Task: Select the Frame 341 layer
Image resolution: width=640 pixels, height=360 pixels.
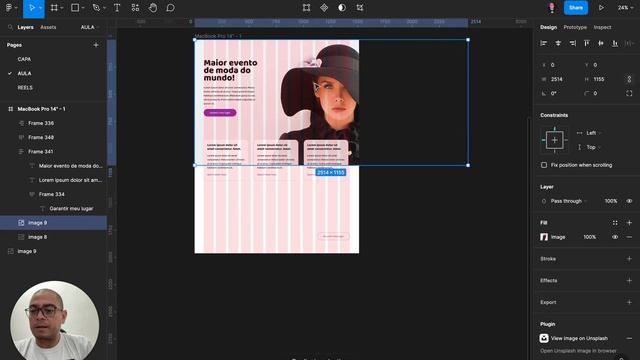Action: coord(41,151)
